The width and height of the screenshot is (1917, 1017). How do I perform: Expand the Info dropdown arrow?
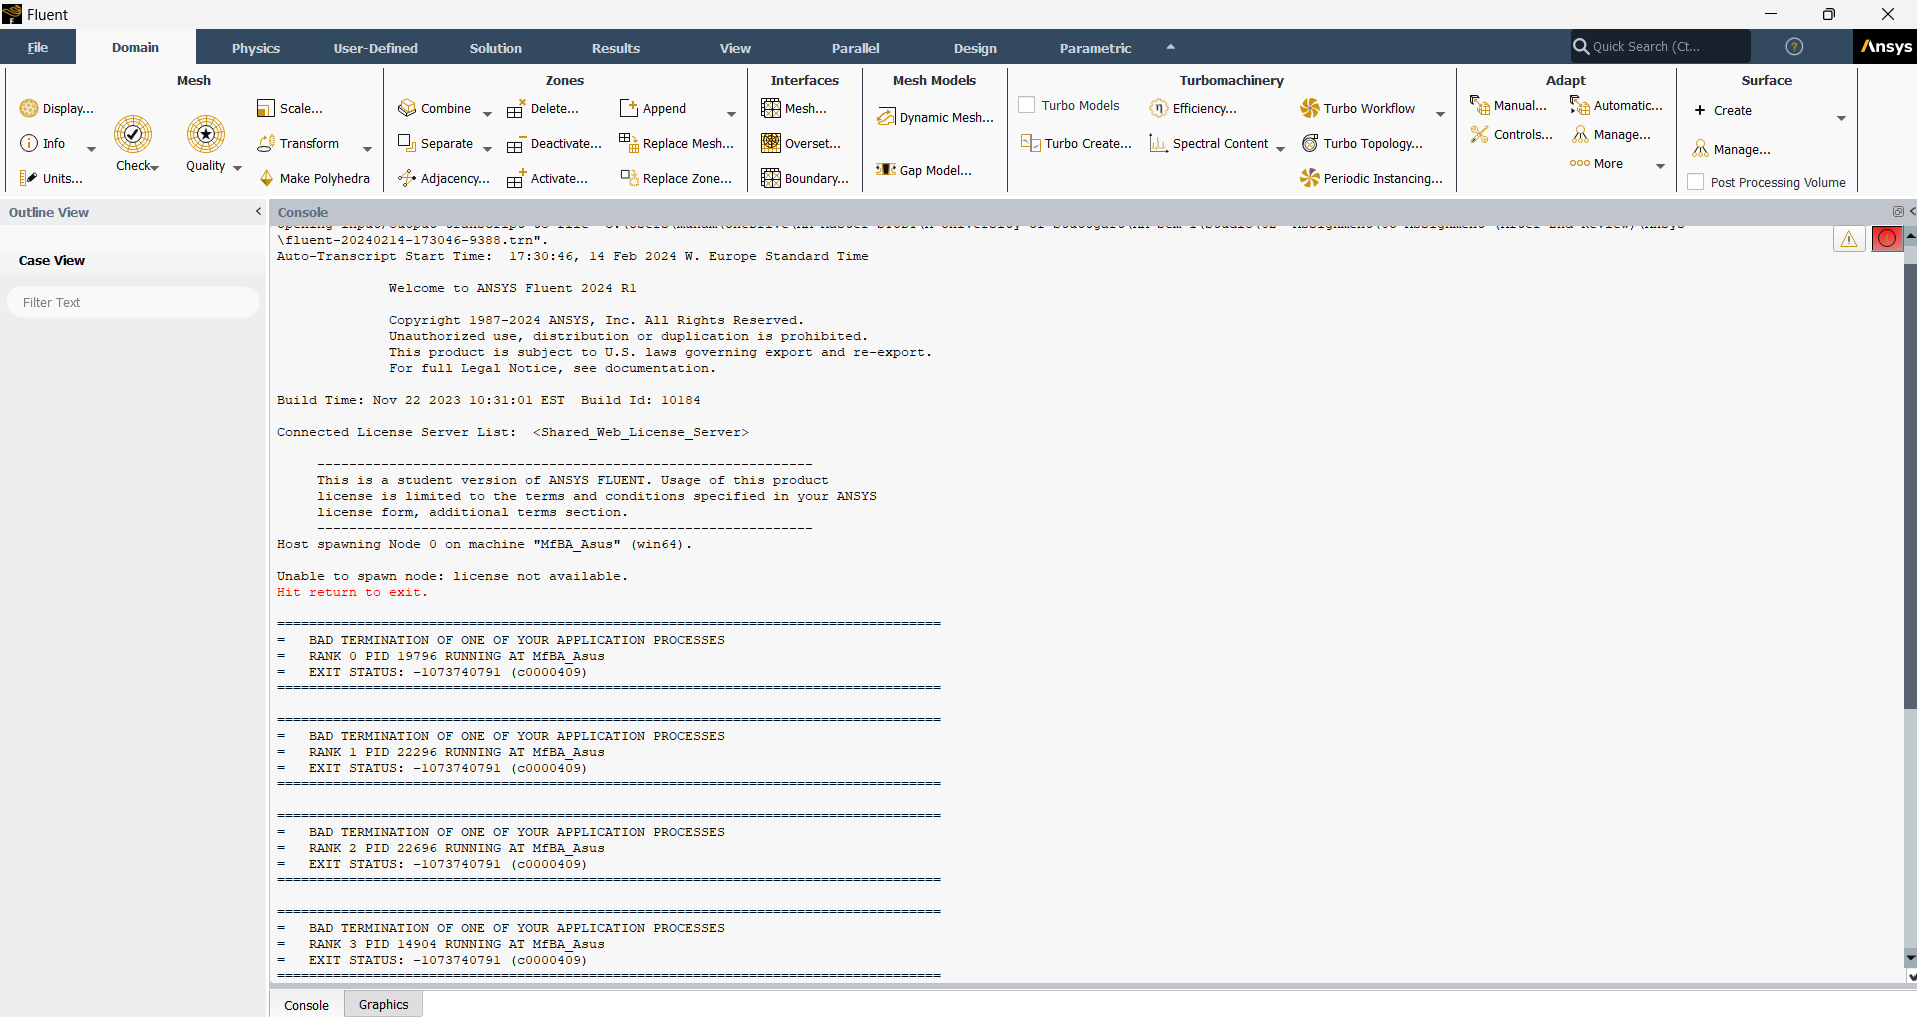point(91,149)
